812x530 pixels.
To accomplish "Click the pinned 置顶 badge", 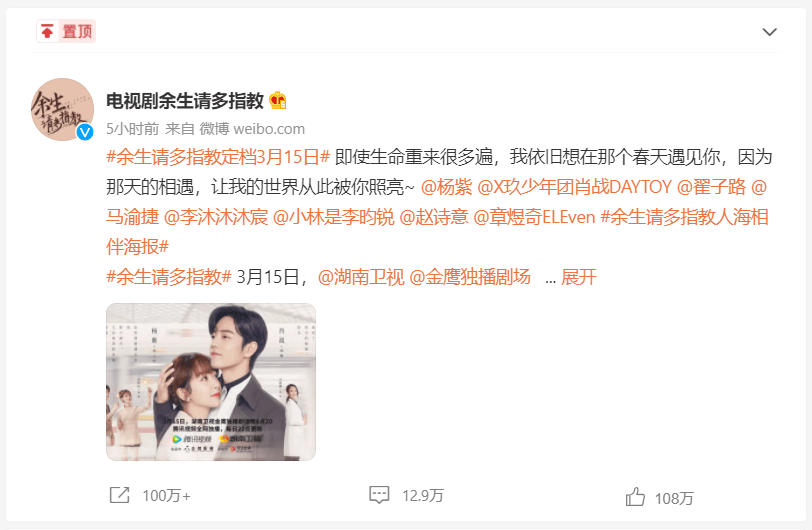I will pyautogui.click(x=66, y=32).
